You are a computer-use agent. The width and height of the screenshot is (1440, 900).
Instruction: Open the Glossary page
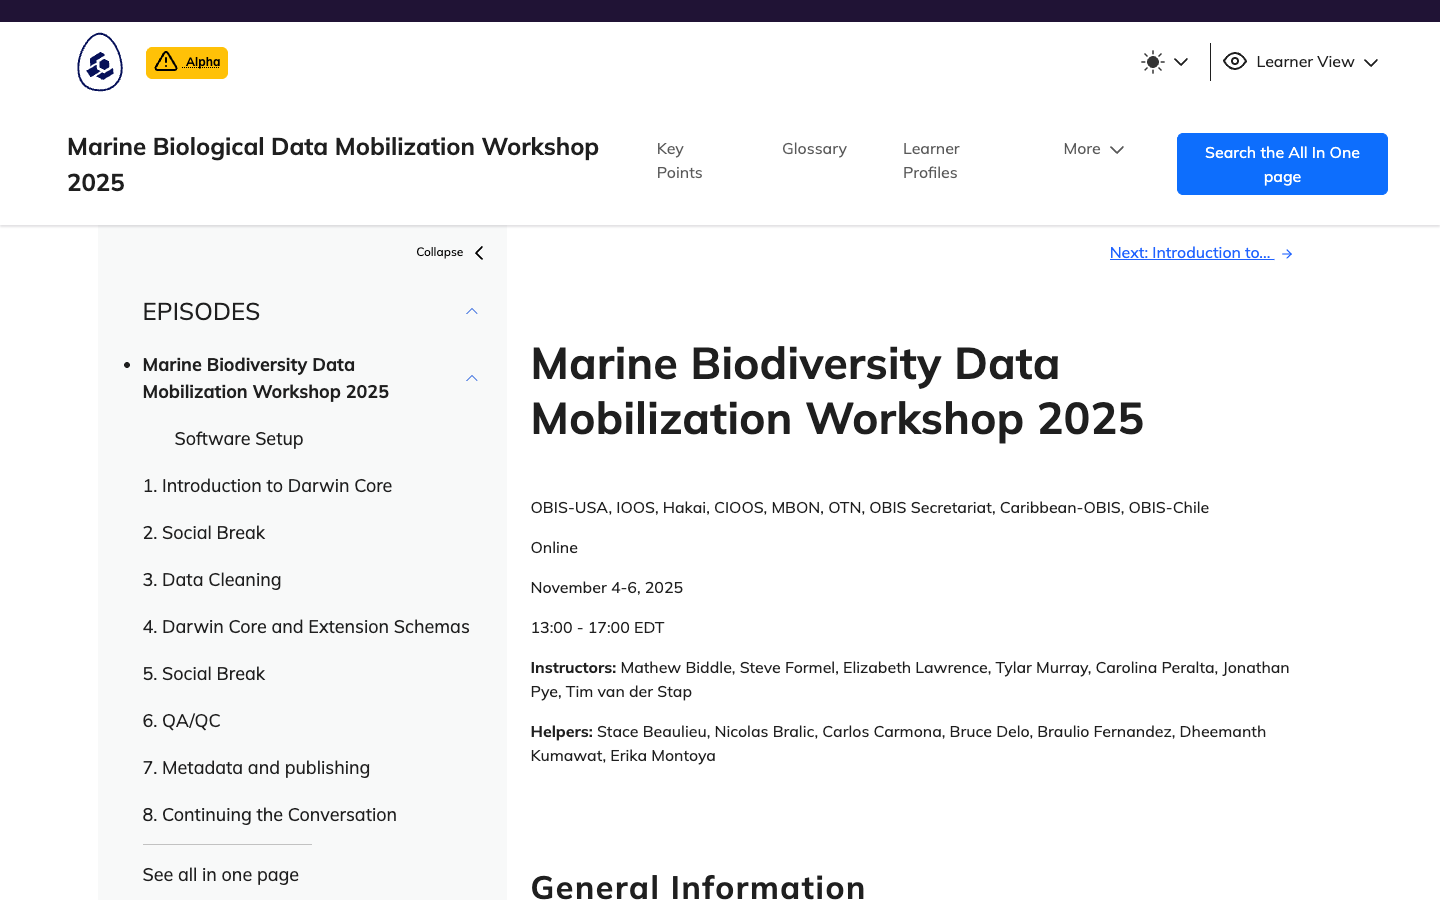pyautogui.click(x=814, y=148)
